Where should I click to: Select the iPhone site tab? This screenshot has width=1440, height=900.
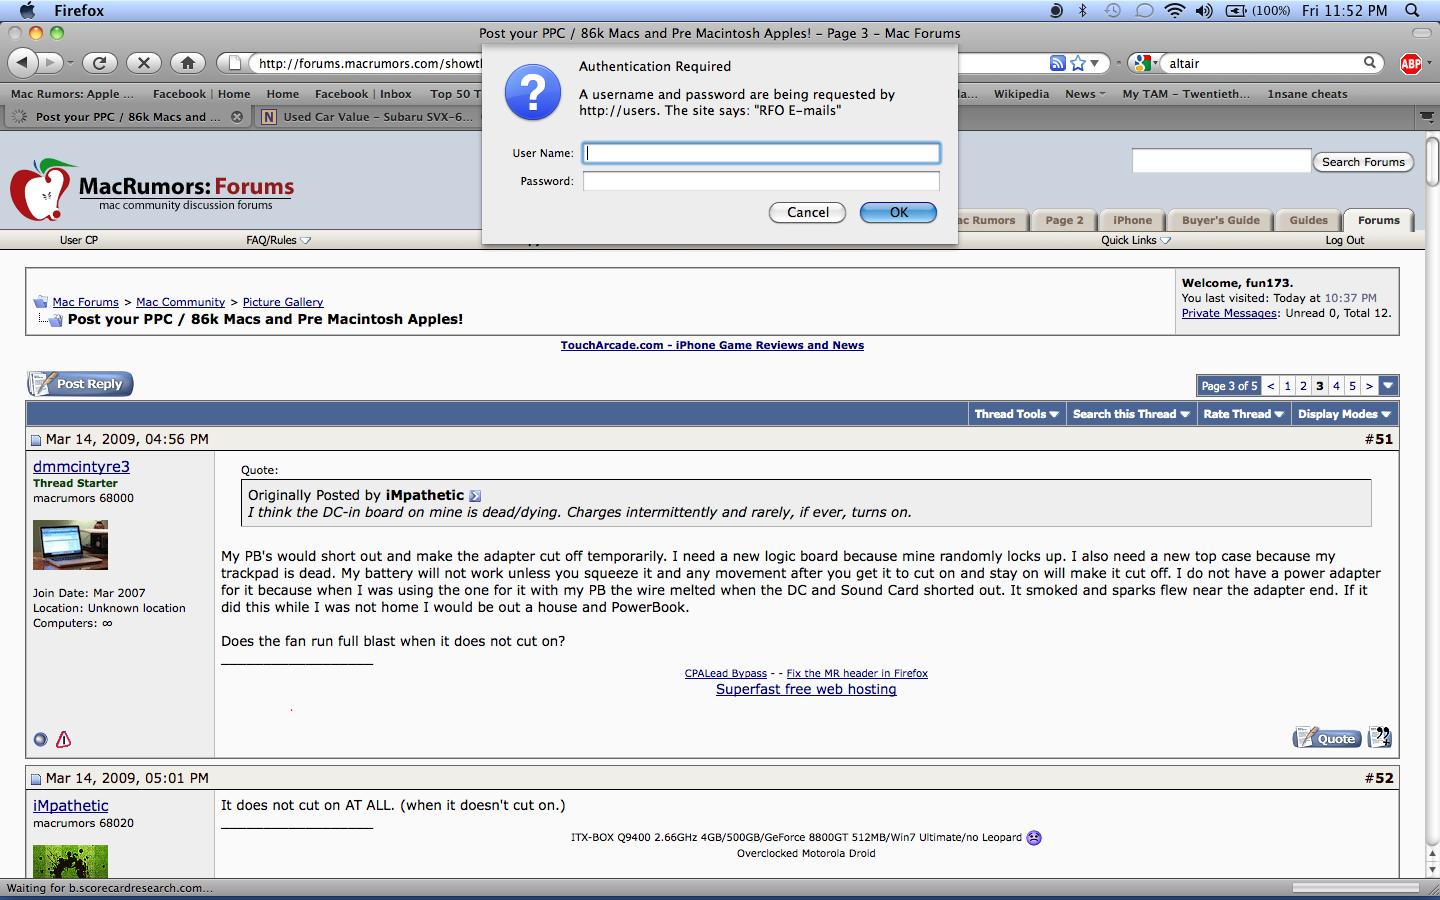(x=1132, y=220)
